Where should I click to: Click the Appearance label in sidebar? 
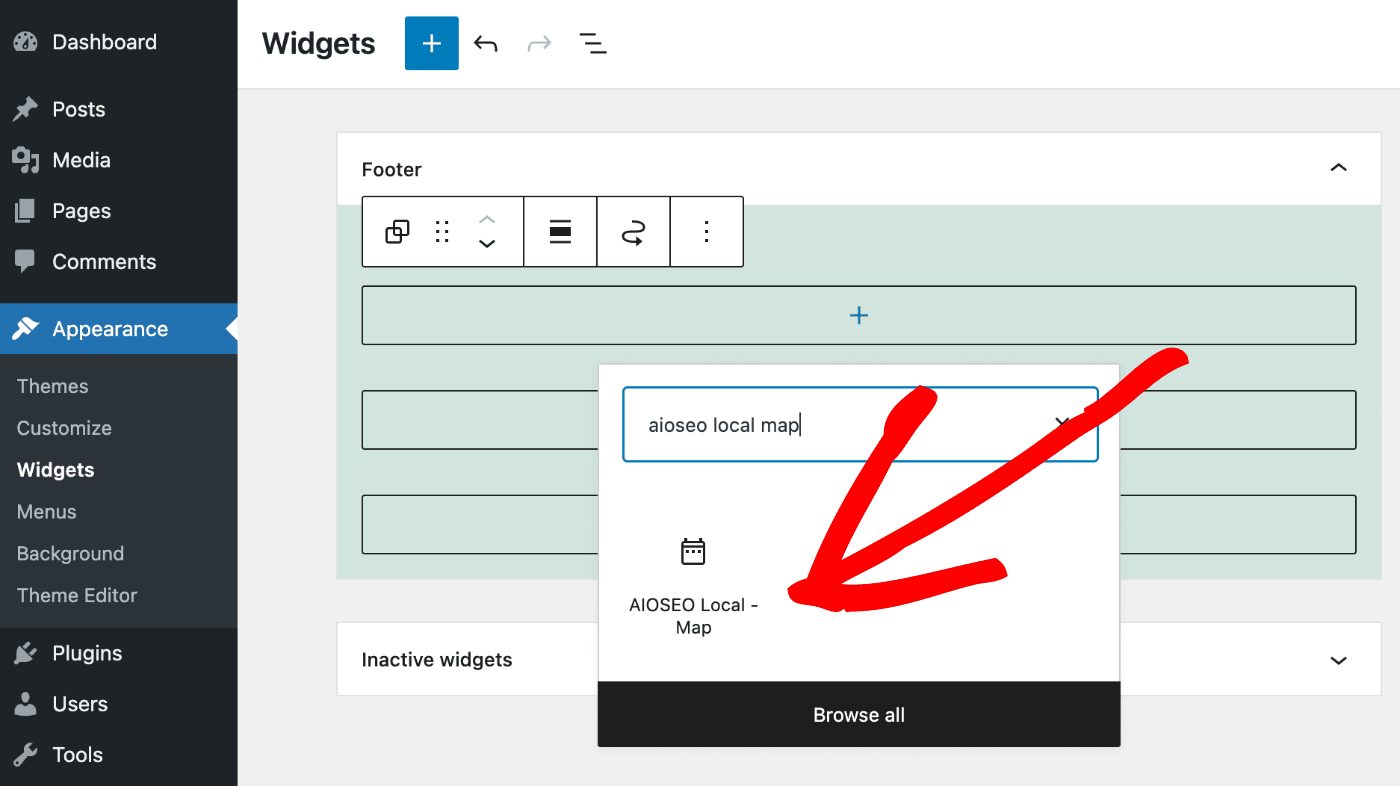coord(110,329)
